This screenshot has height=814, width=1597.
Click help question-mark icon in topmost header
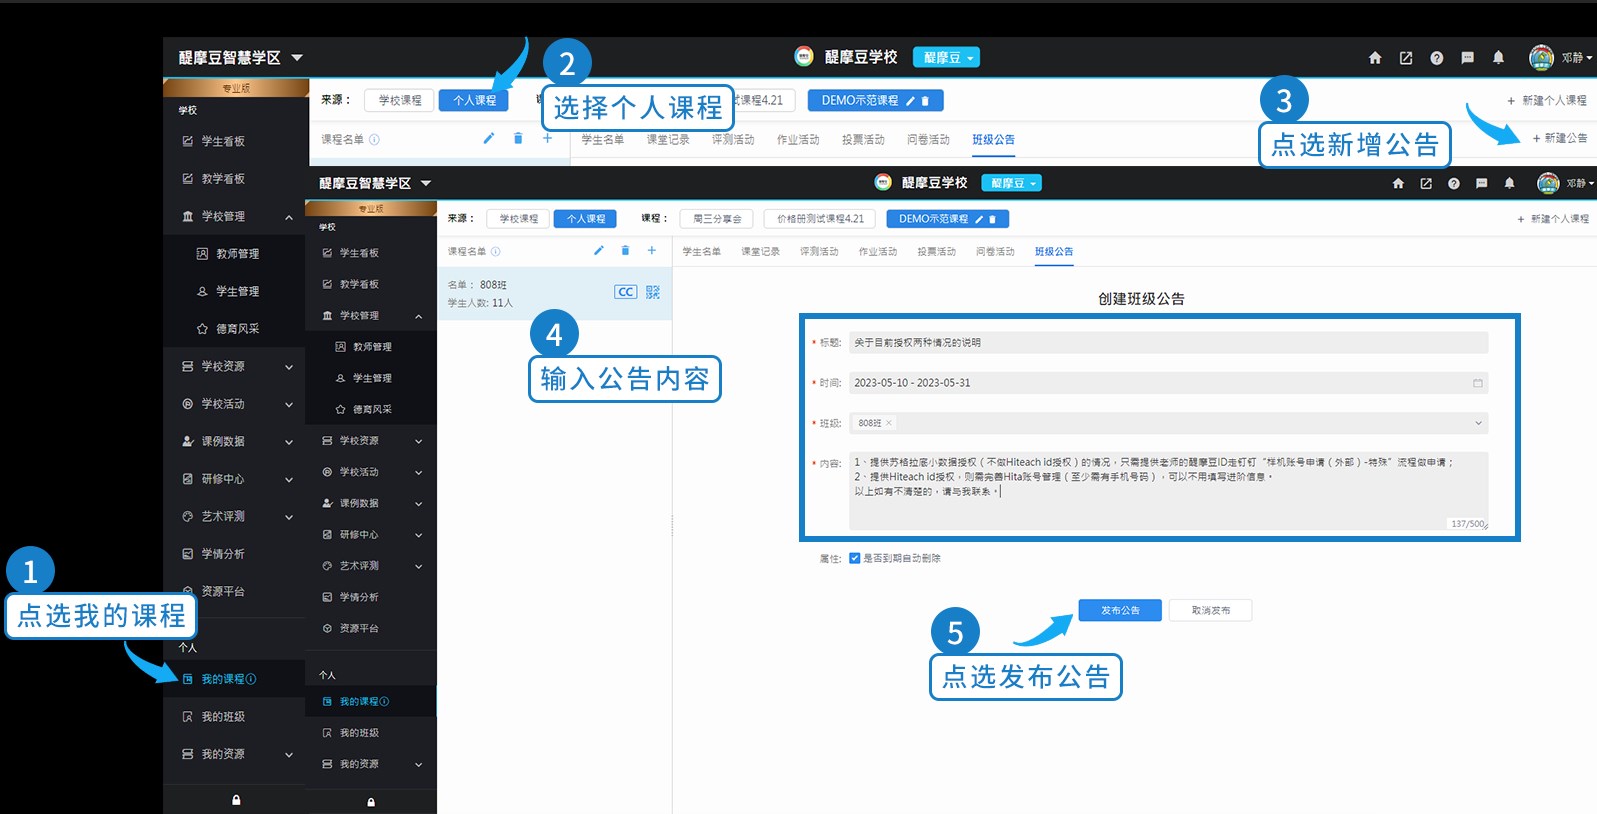pyautogui.click(x=1436, y=58)
